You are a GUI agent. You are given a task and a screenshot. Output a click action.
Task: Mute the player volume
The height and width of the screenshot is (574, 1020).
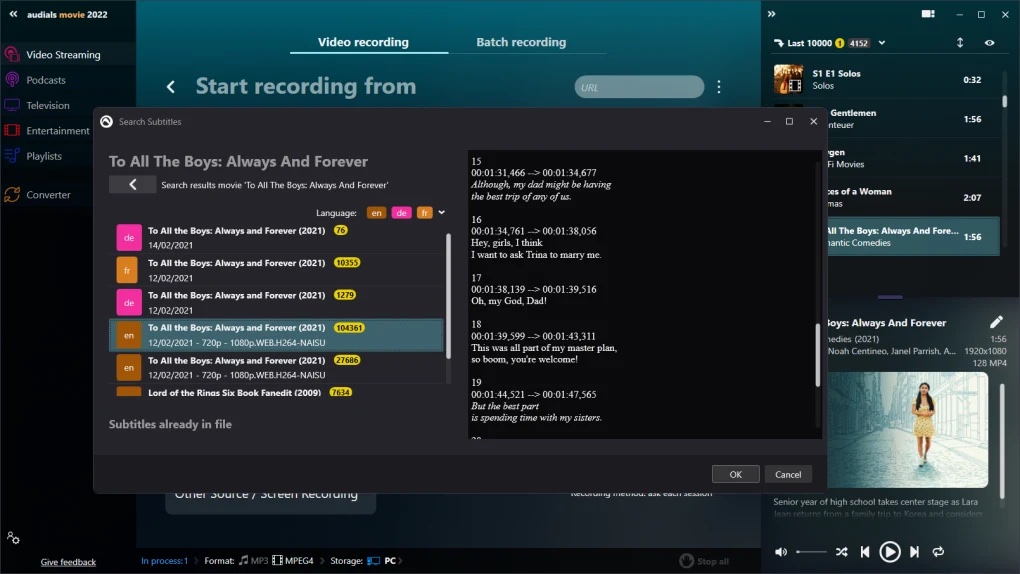point(781,552)
